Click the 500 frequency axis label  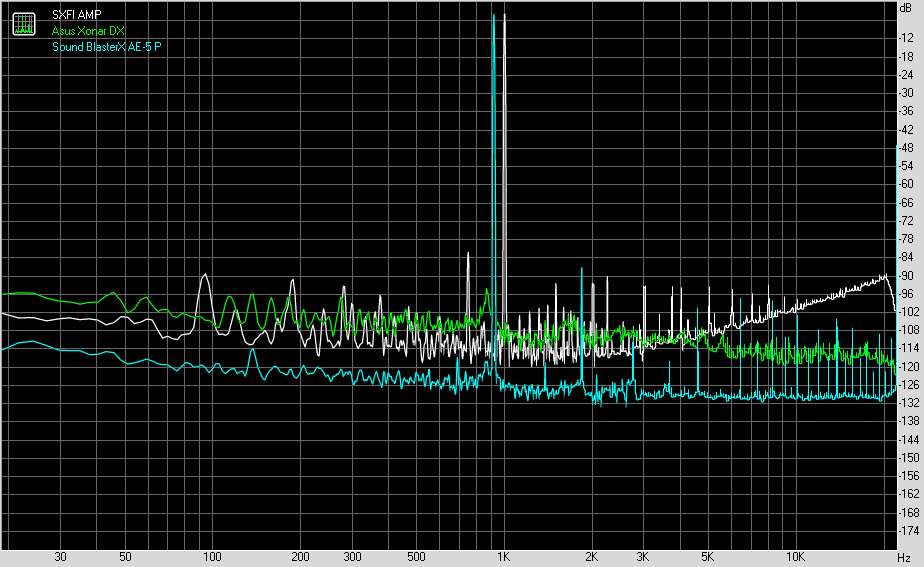click(416, 556)
